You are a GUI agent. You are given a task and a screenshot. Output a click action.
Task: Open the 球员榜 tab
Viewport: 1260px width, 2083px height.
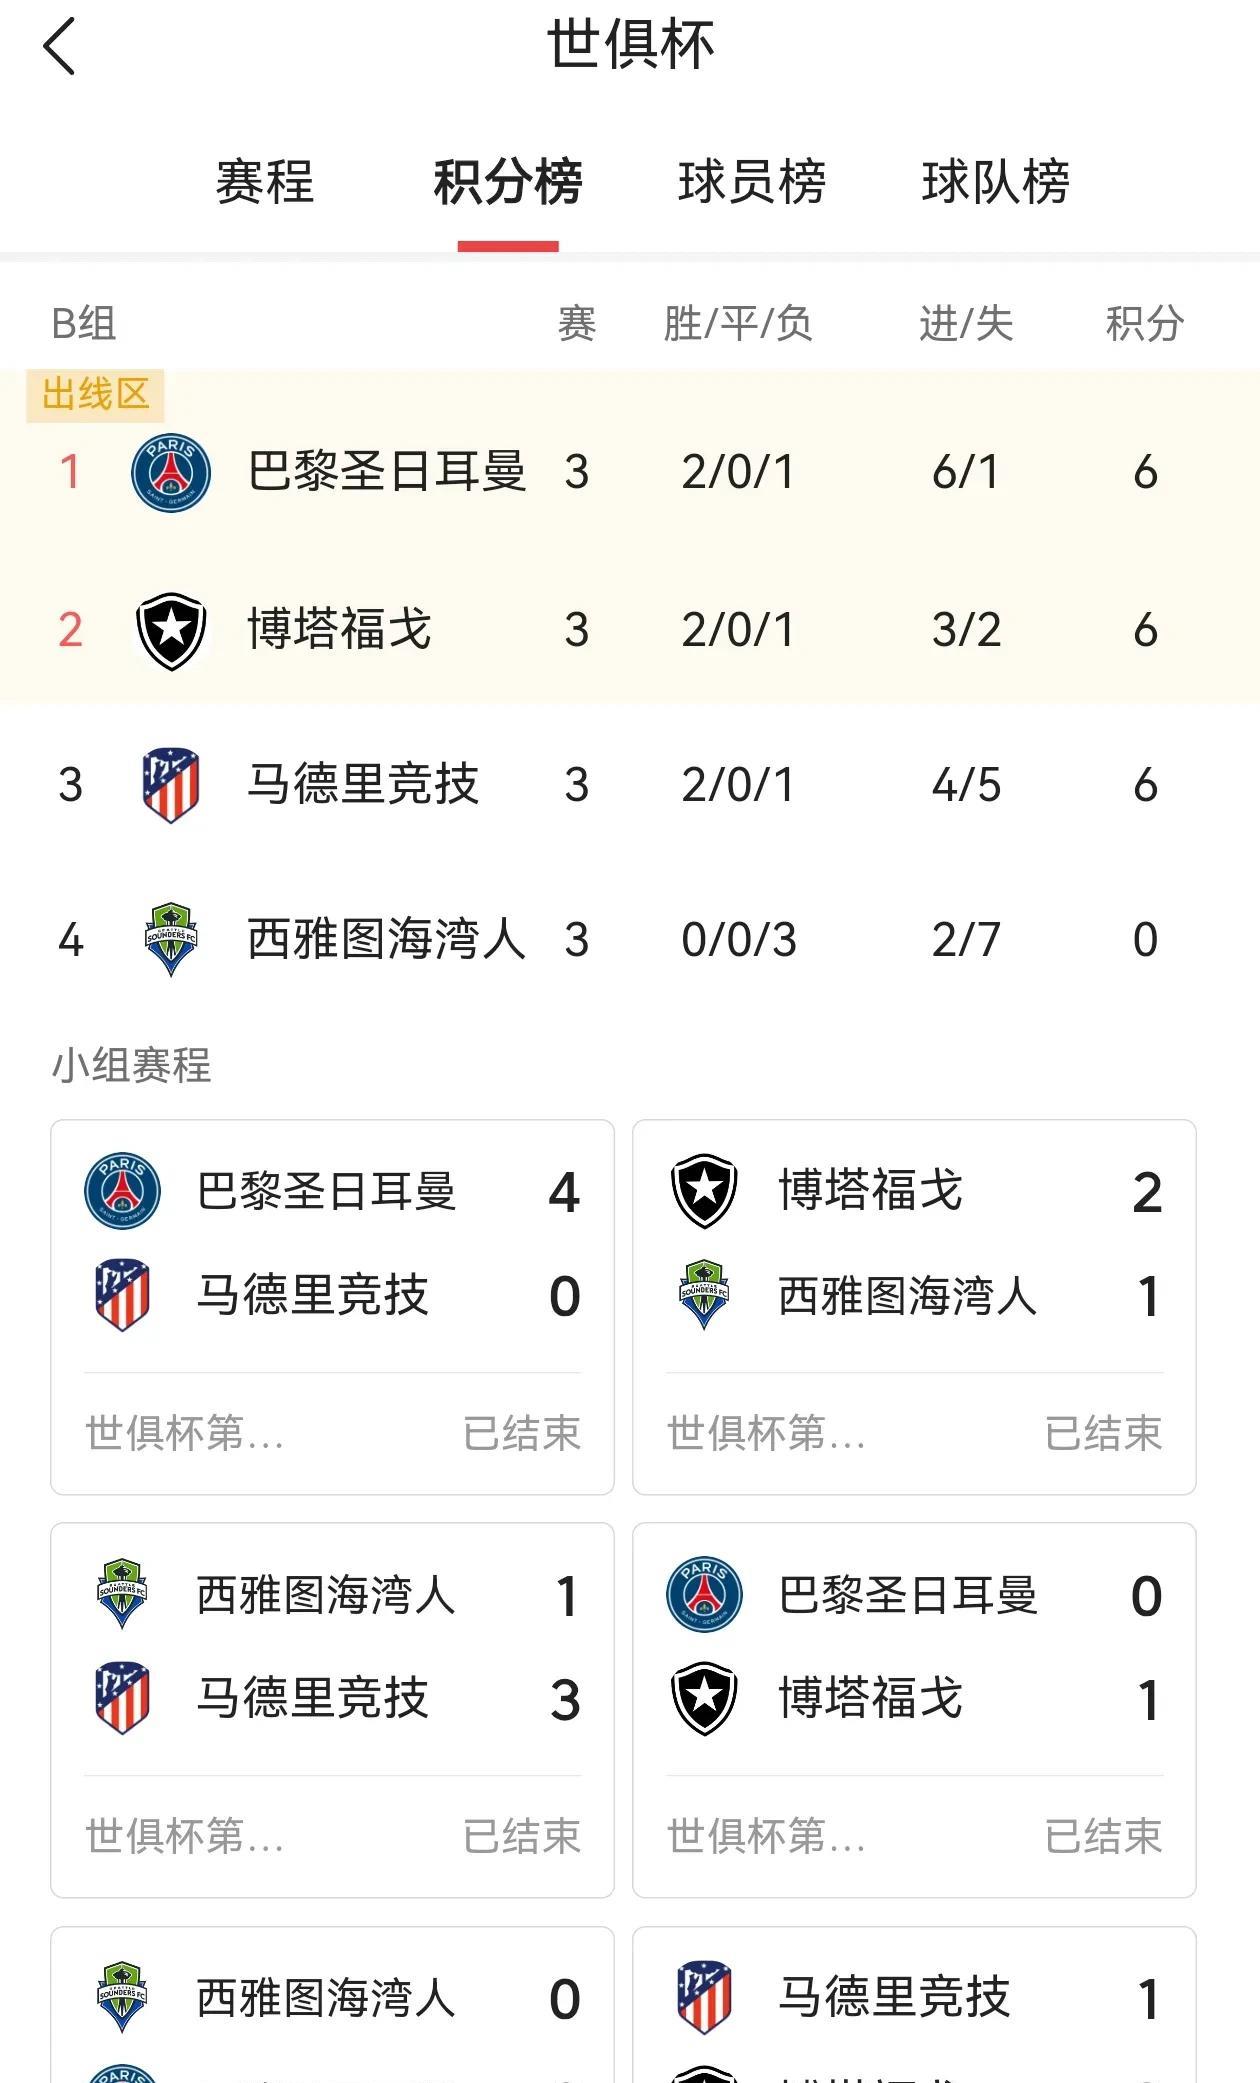point(752,182)
